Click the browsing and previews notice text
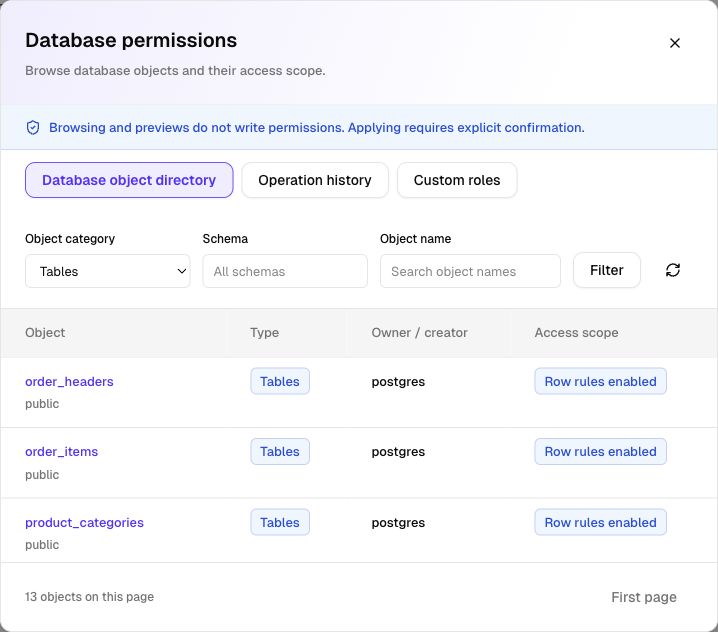718x632 pixels. pos(317,127)
